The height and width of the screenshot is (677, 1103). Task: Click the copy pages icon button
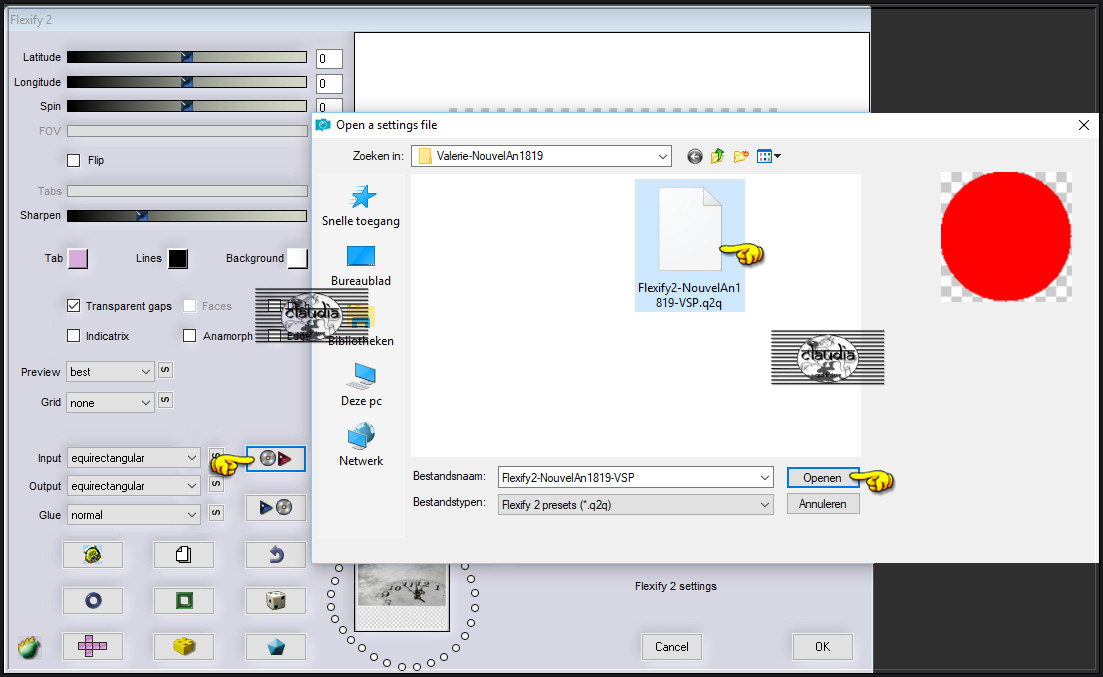click(x=184, y=555)
